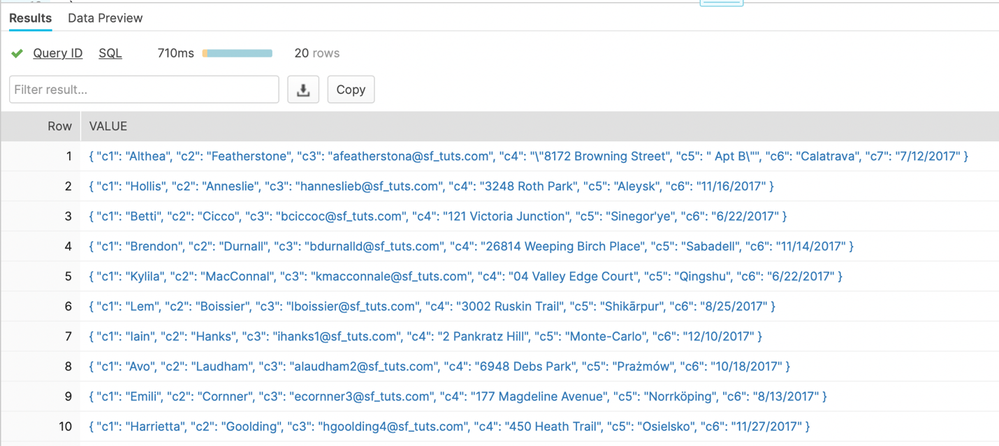Click the Kylila MacConnal row value
Screen dimensions: 999x446
point(465,277)
